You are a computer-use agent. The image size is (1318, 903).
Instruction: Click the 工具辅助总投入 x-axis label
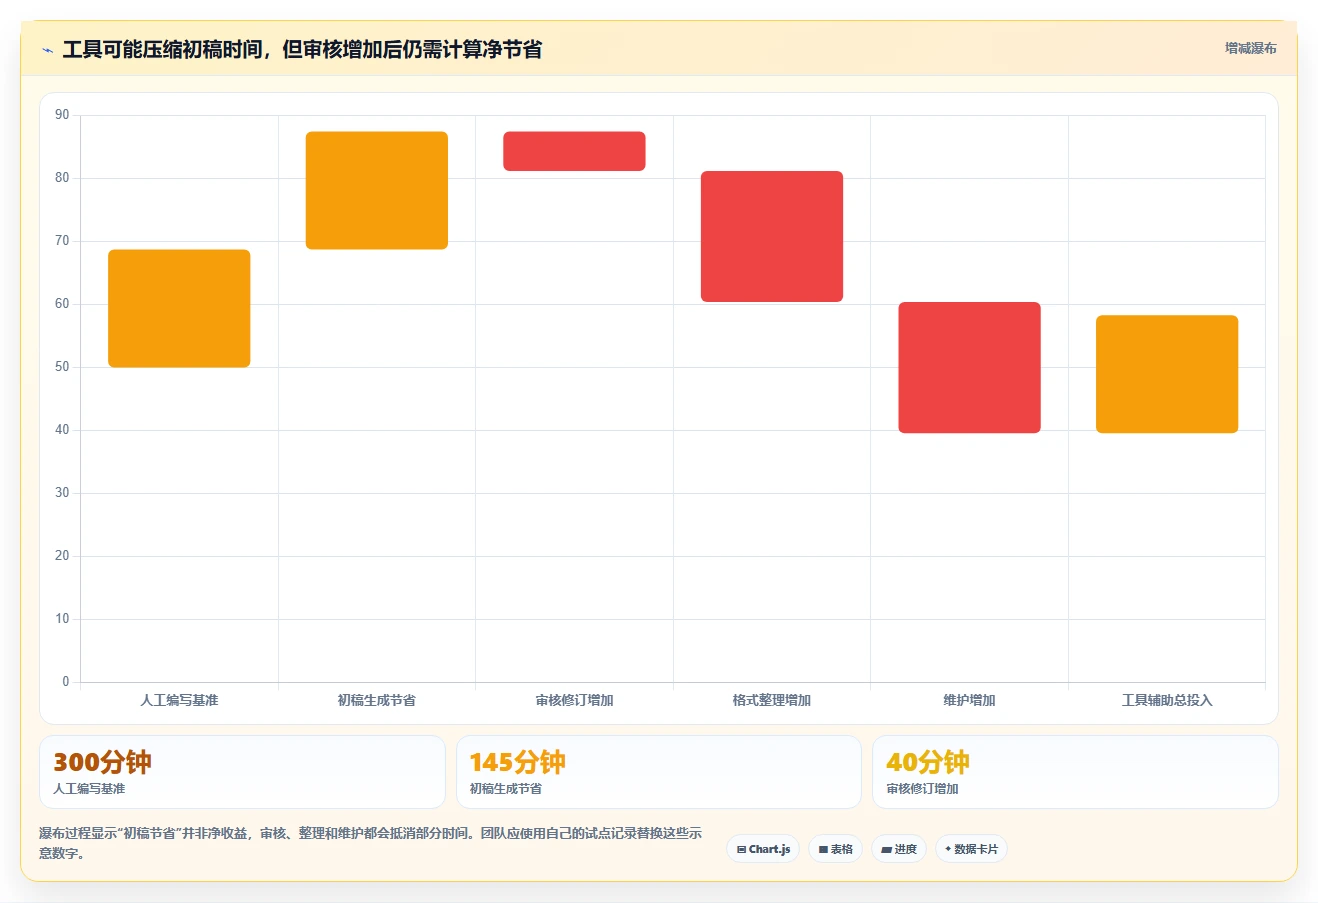pyautogui.click(x=1167, y=700)
